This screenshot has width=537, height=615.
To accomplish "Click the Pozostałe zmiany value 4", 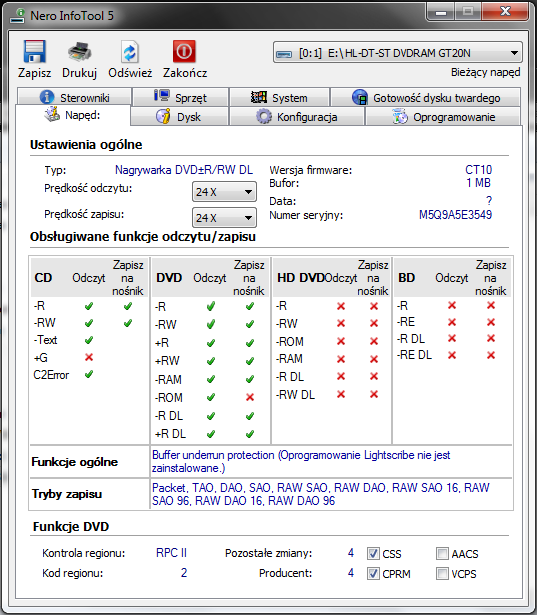I will (351, 553).
